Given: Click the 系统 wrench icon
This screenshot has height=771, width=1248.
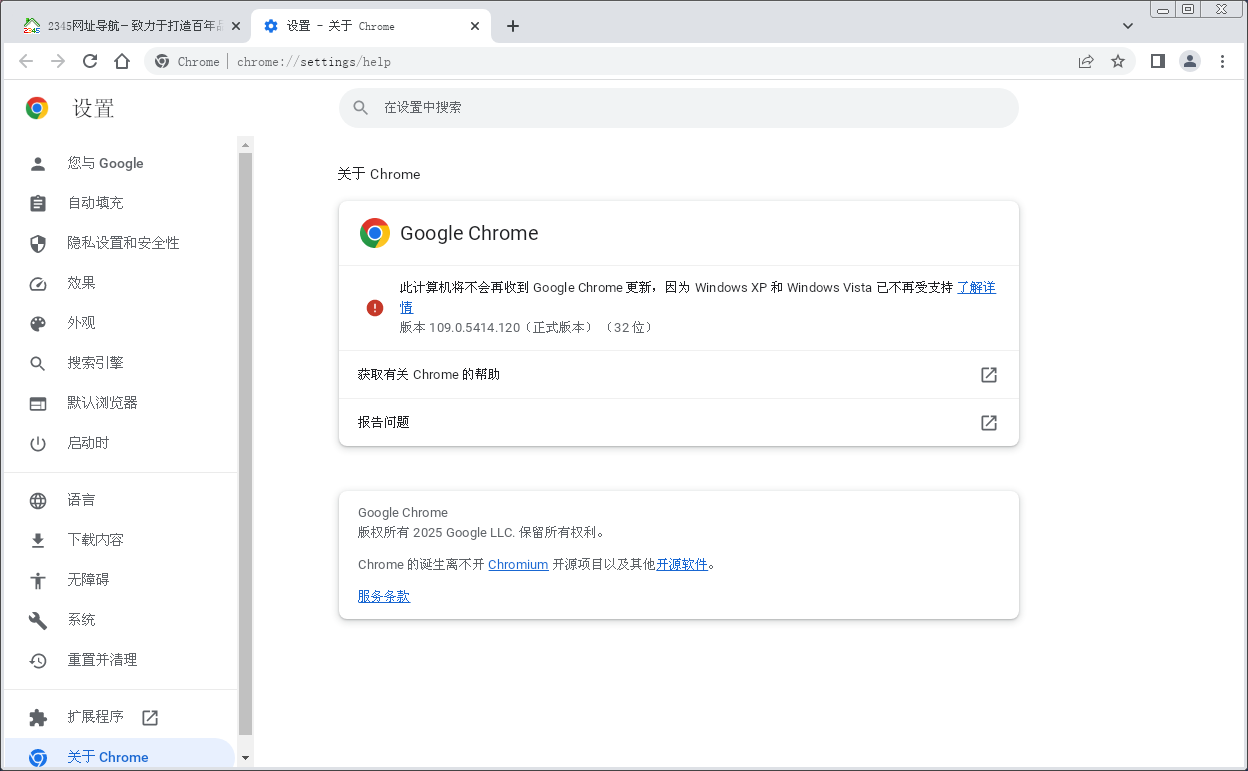Looking at the screenshot, I should 38,620.
